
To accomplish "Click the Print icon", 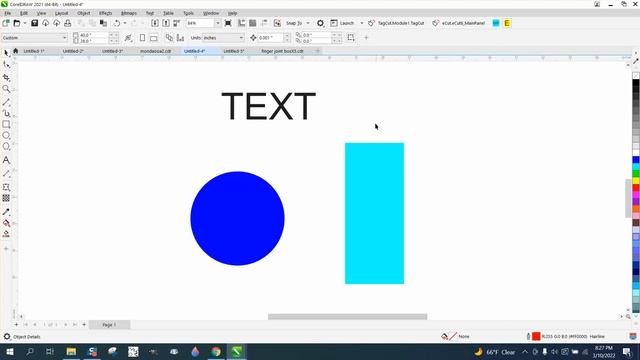I will pyautogui.click(x=68, y=23).
